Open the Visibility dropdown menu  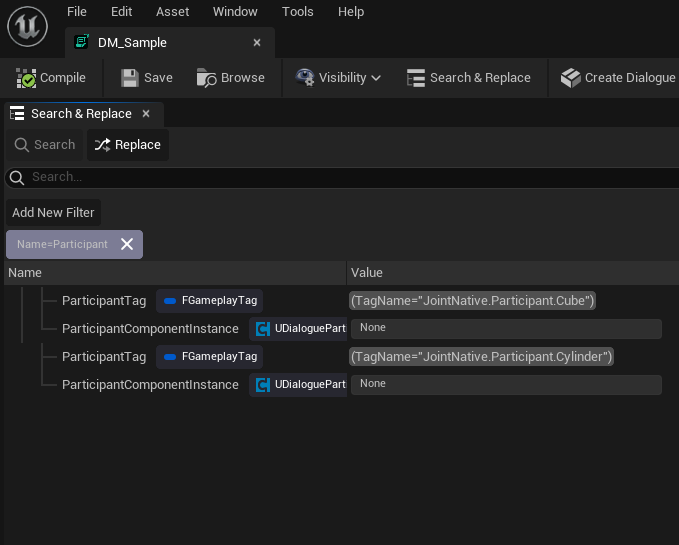coord(338,78)
